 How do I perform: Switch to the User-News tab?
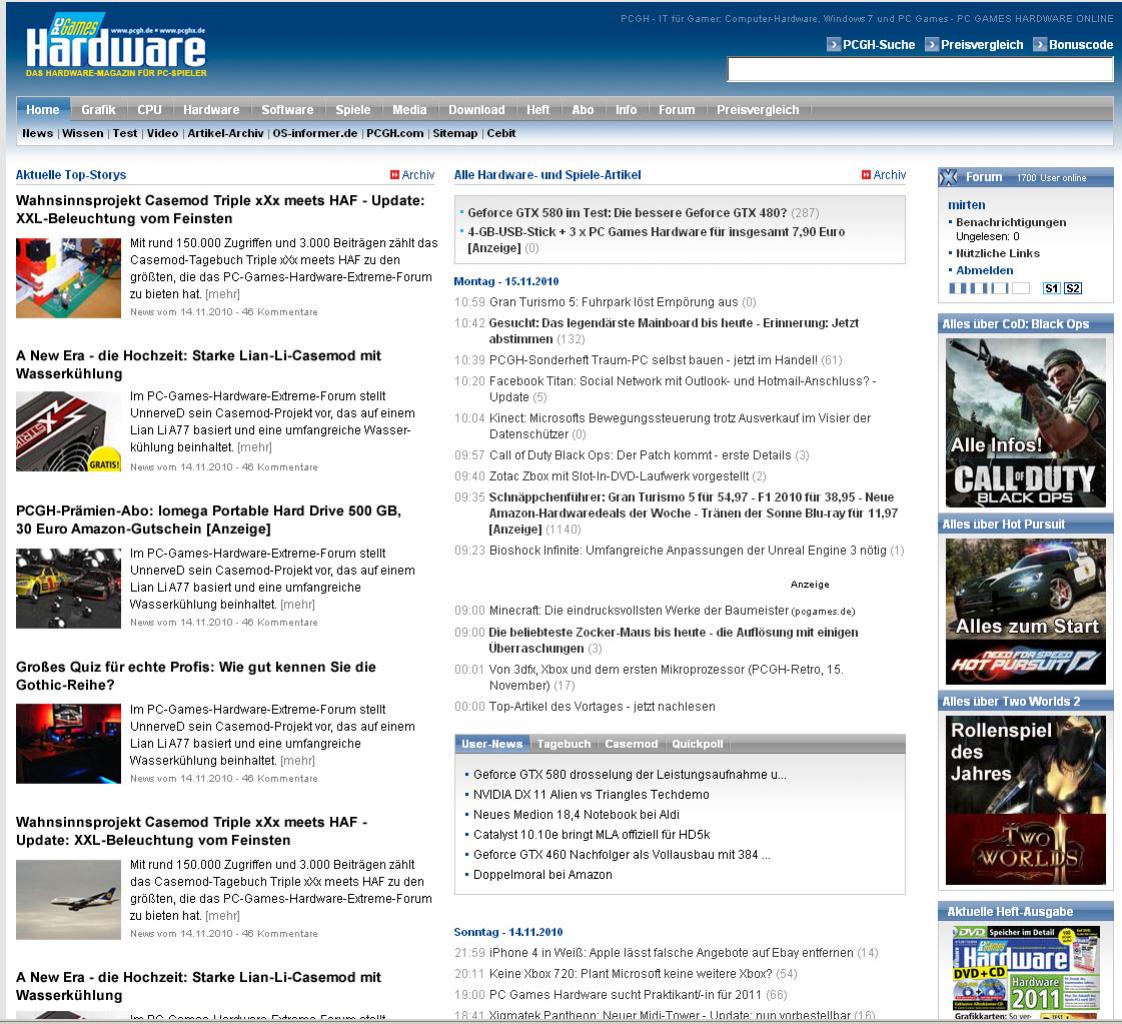pyautogui.click(x=492, y=743)
